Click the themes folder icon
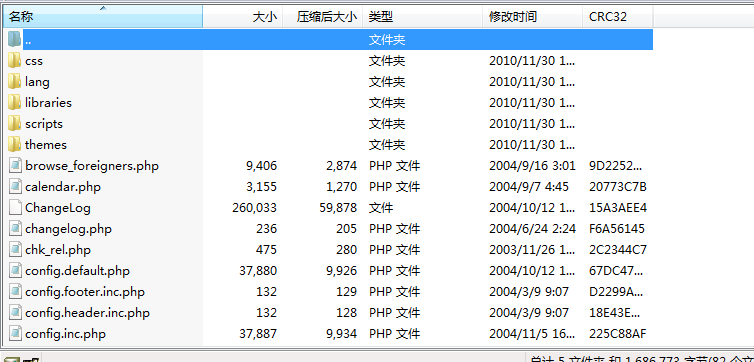This screenshot has width=754, height=362. pyautogui.click(x=15, y=144)
